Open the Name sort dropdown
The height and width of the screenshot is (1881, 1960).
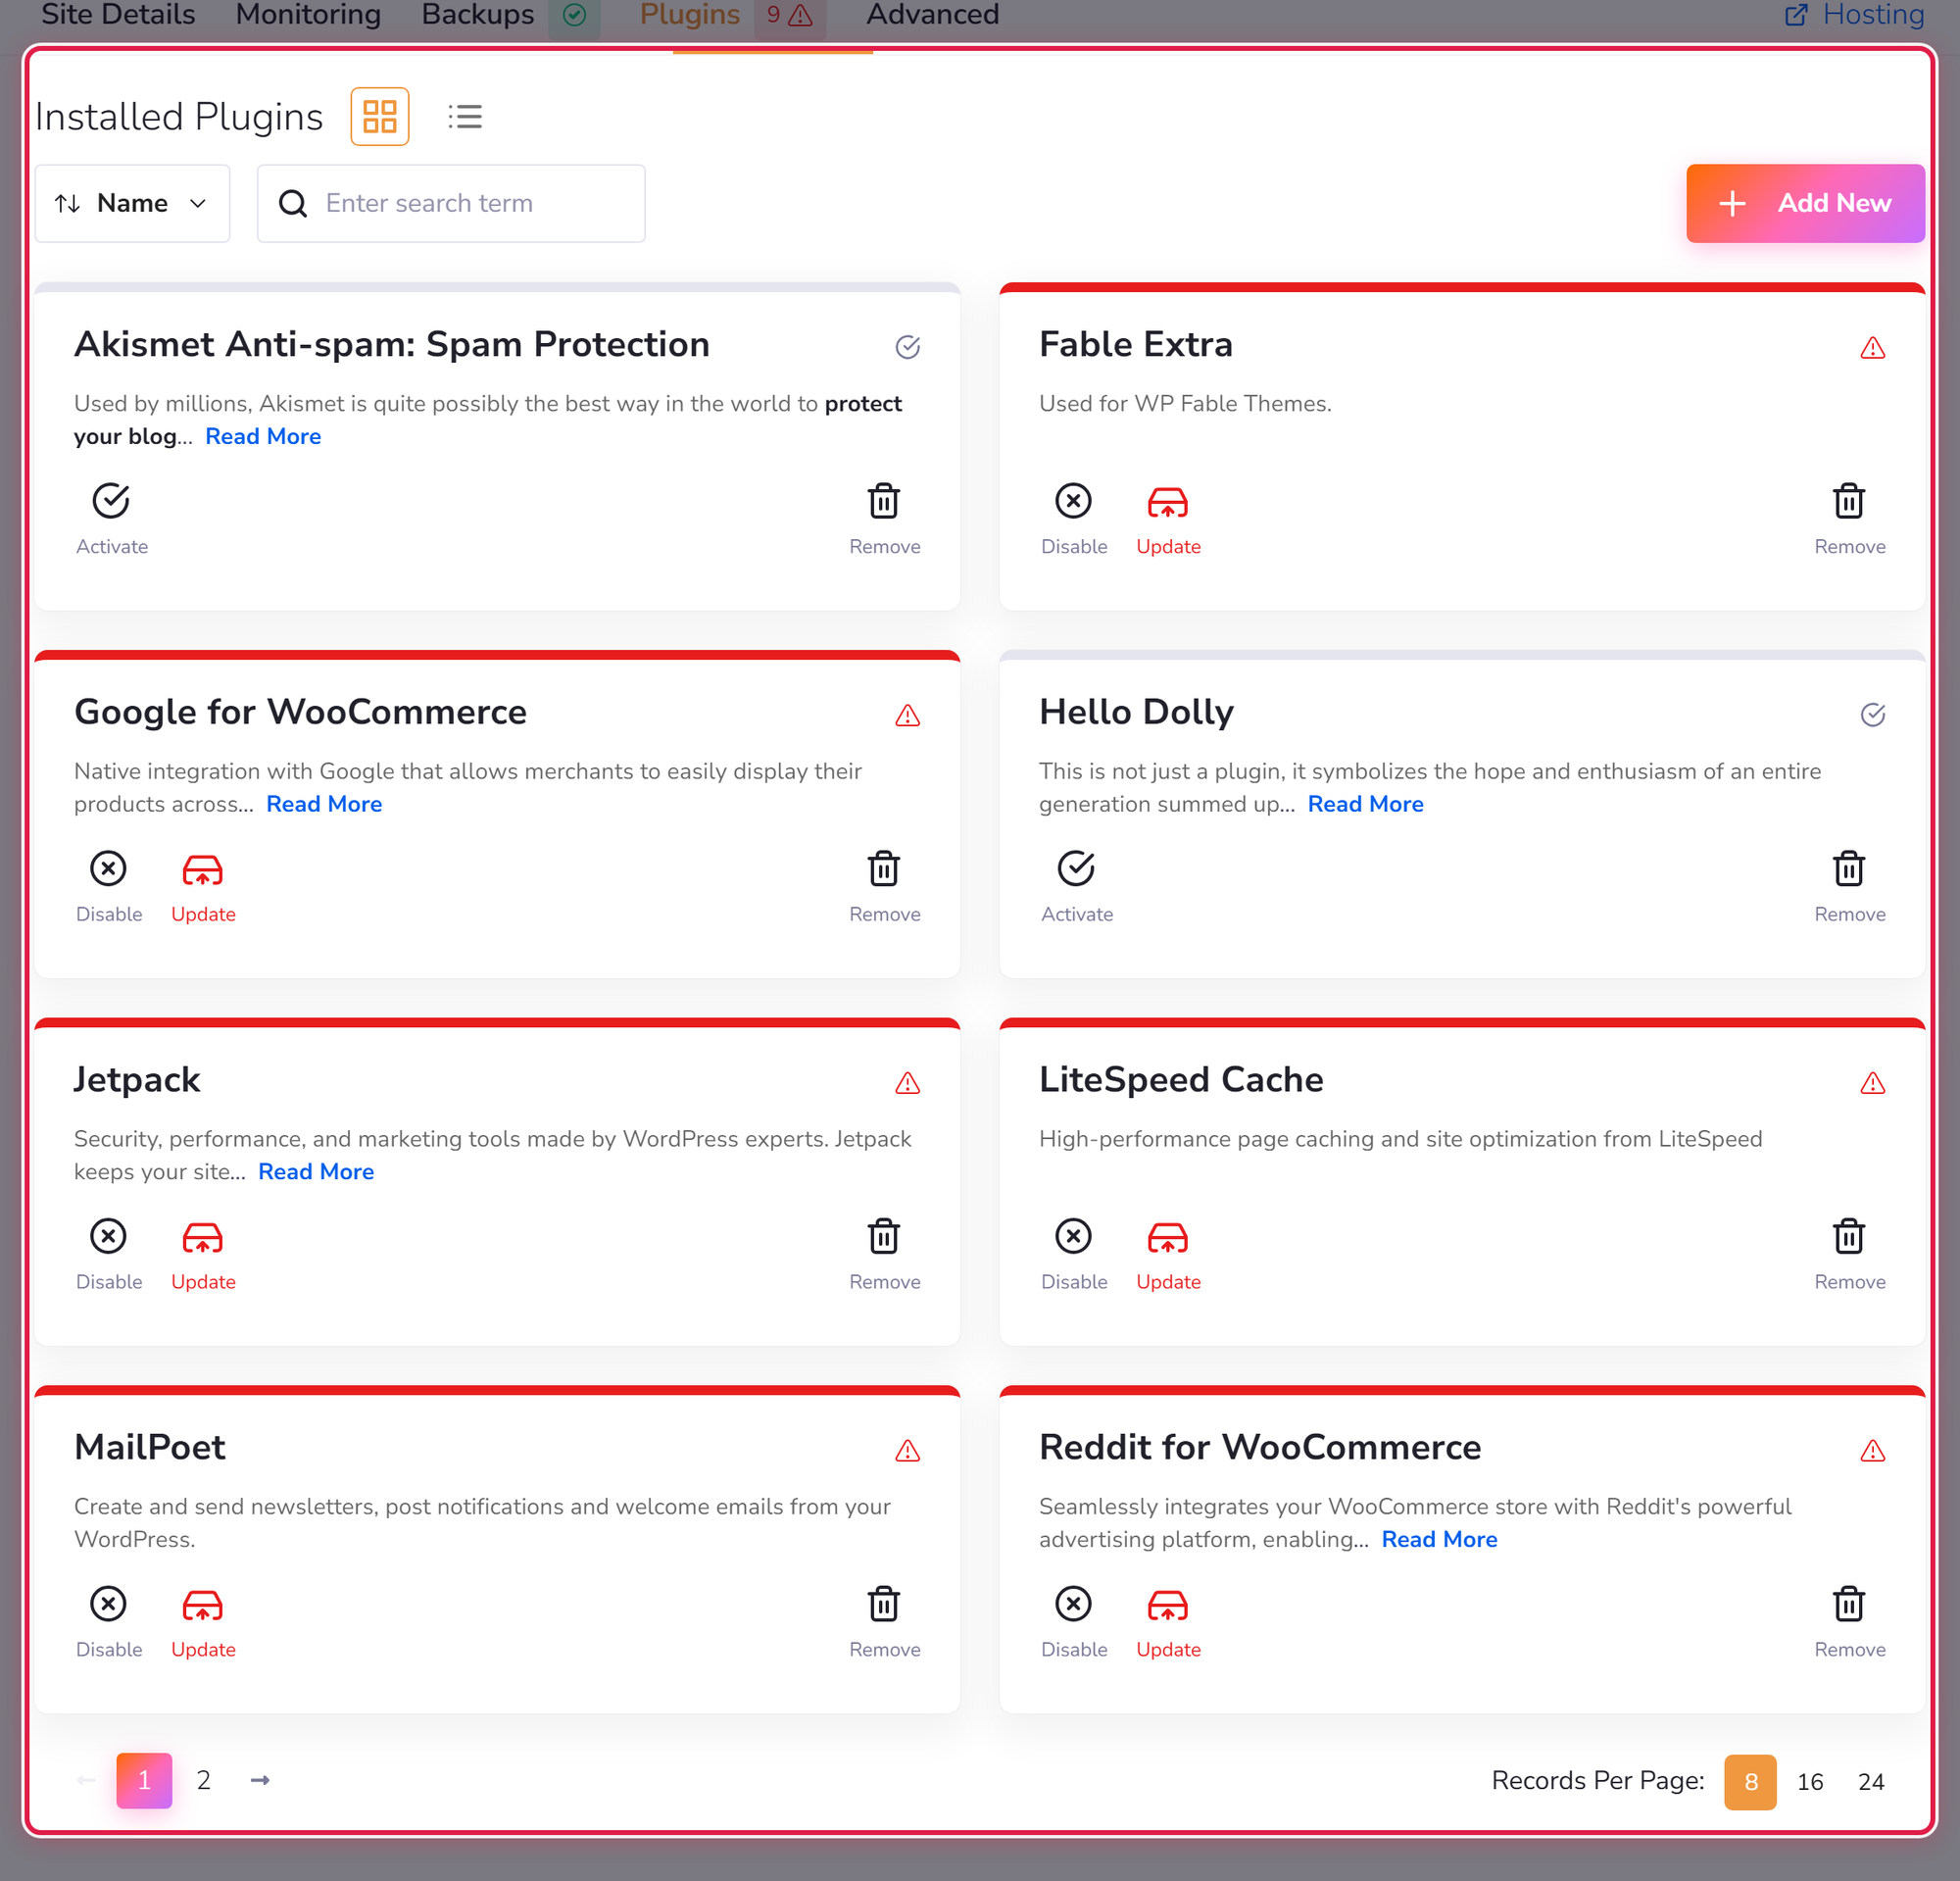(x=132, y=203)
